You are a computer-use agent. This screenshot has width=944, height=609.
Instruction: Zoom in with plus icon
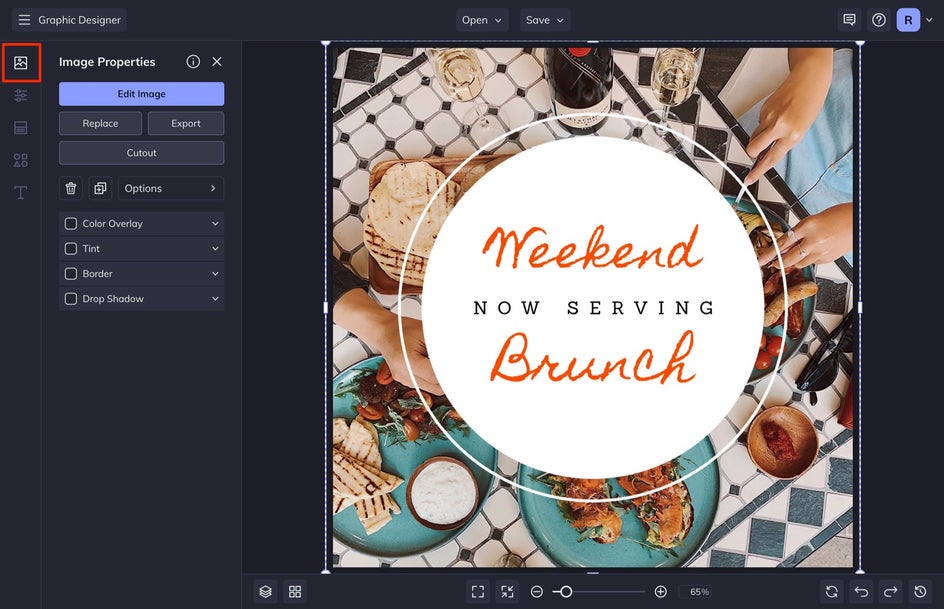pos(660,592)
